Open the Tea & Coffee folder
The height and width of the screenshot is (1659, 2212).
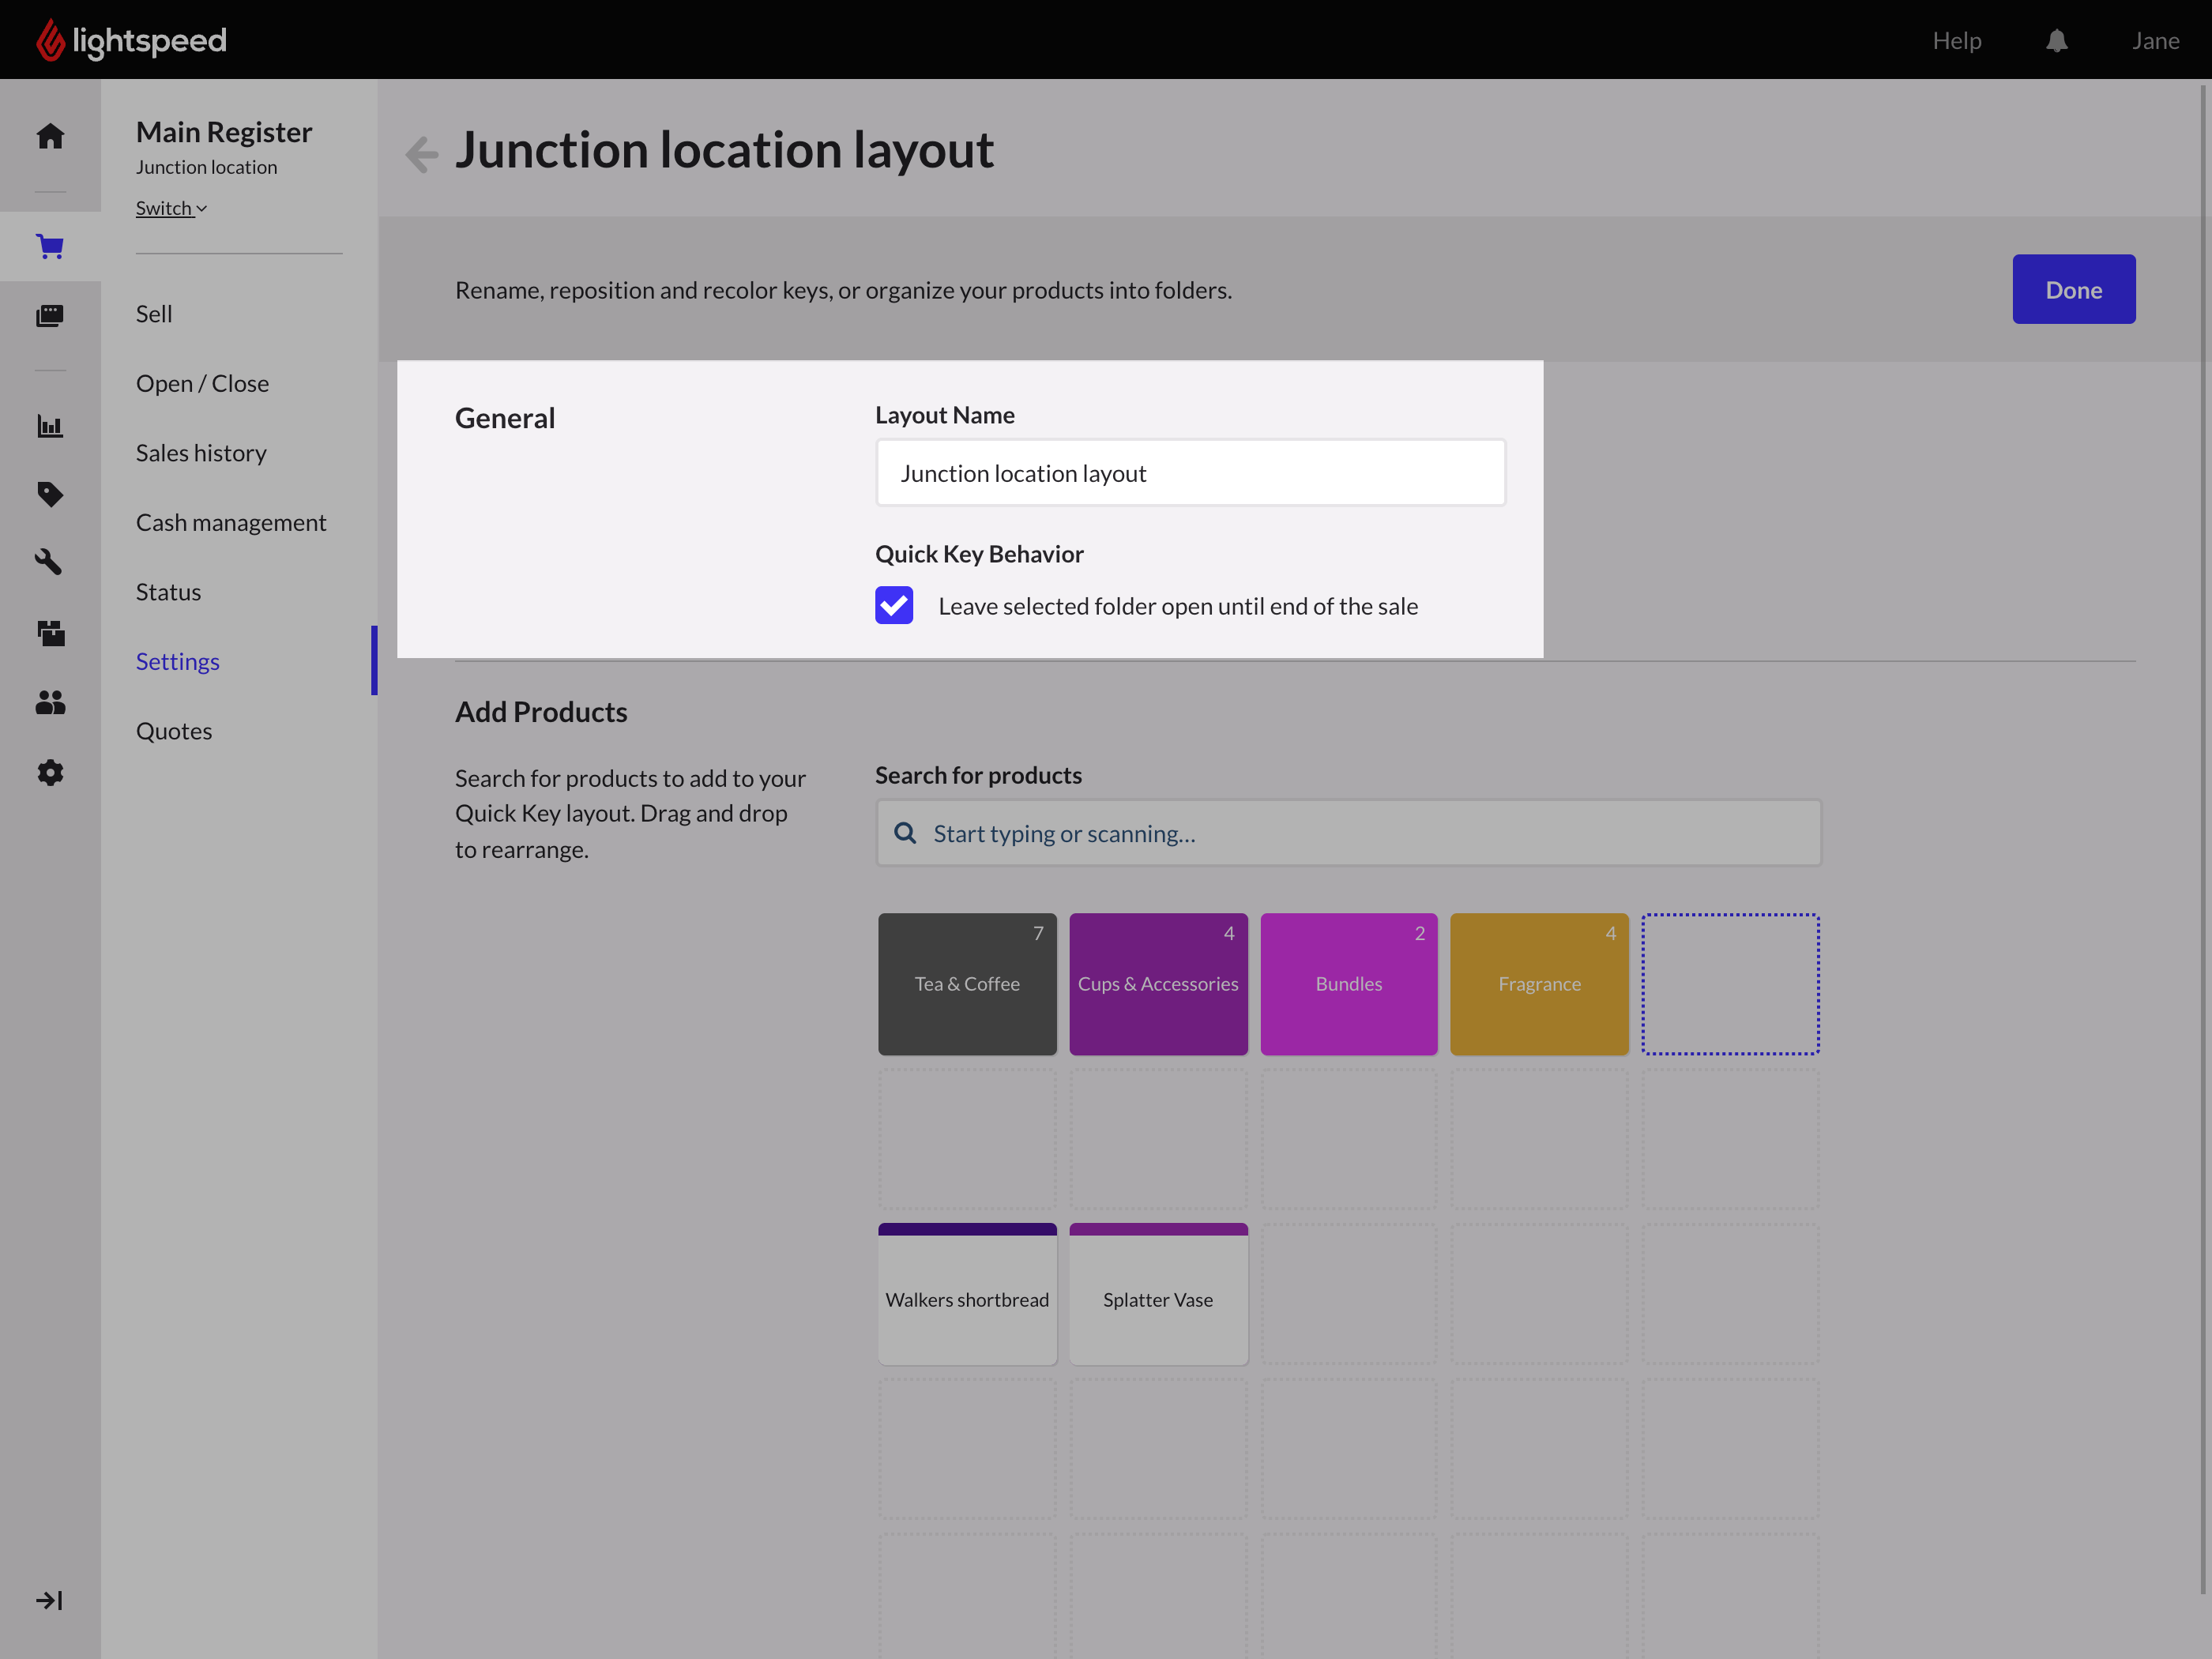(967, 984)
